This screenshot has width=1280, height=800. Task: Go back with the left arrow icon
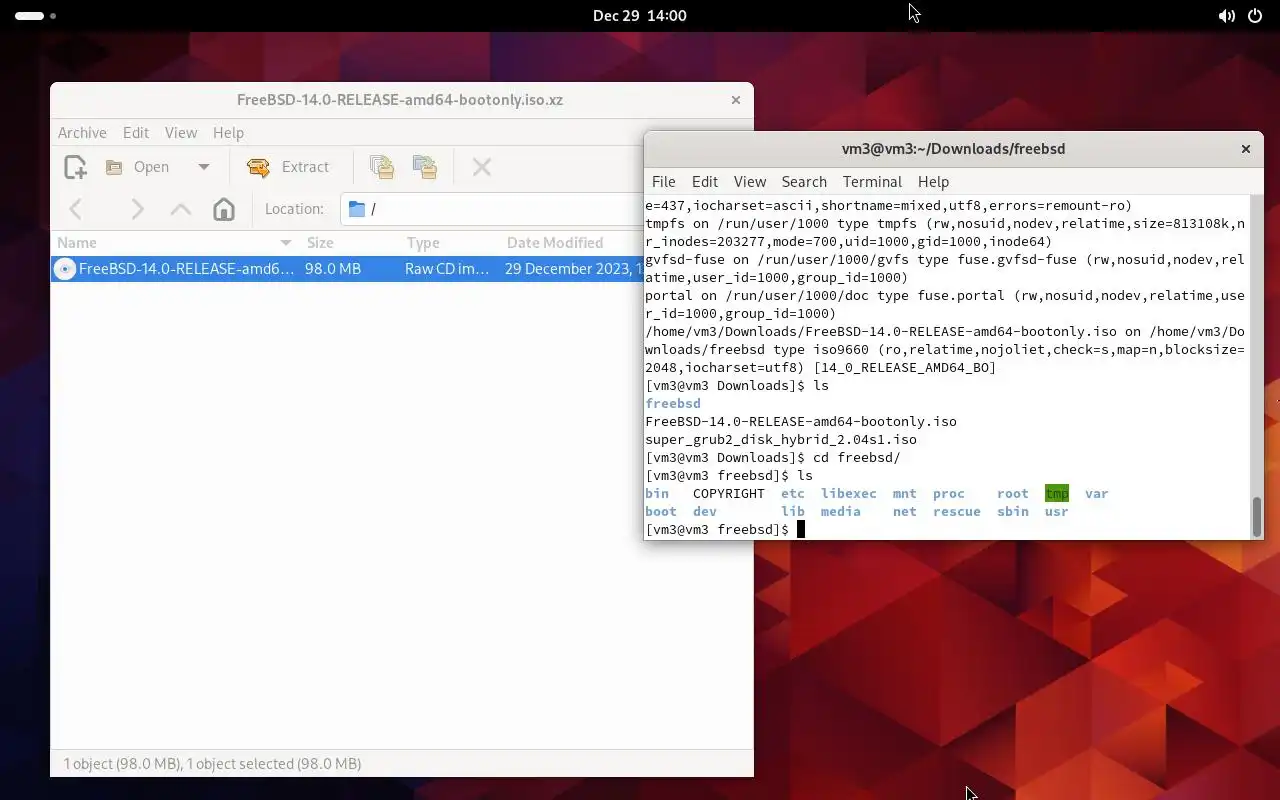tap(76, 209)
